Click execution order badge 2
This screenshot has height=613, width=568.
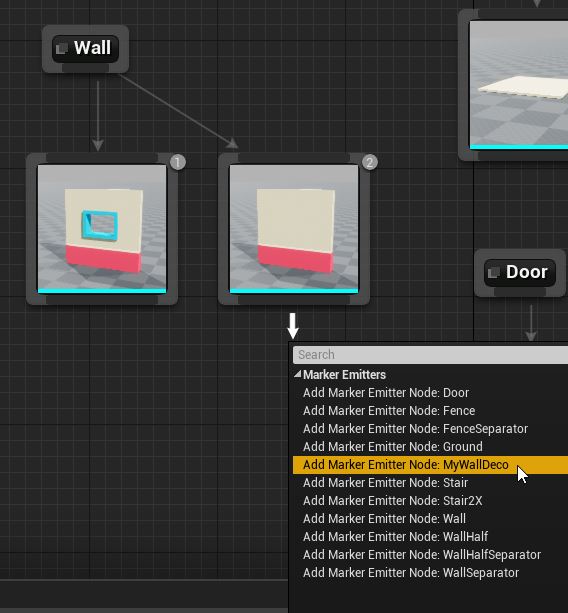[369, 162]
